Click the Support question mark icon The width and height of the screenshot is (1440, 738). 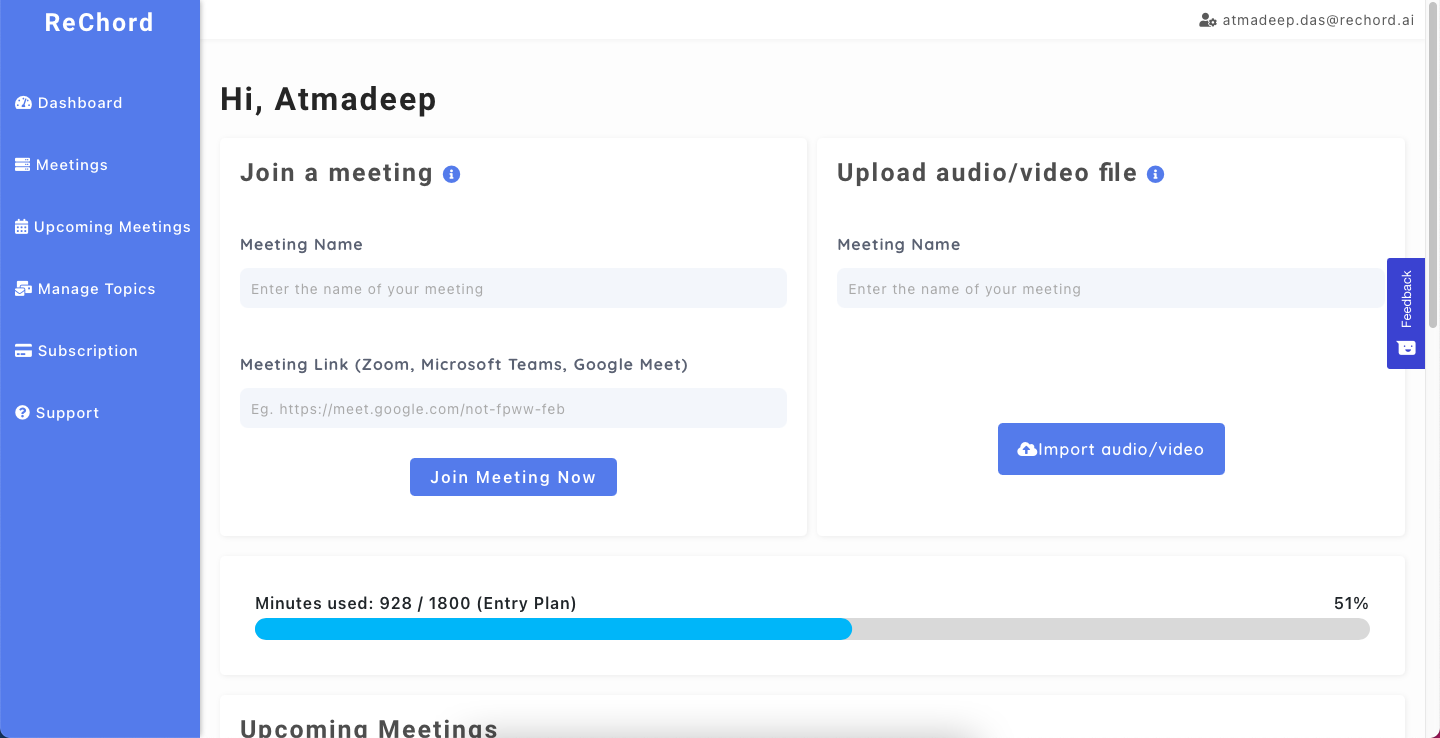23,413
